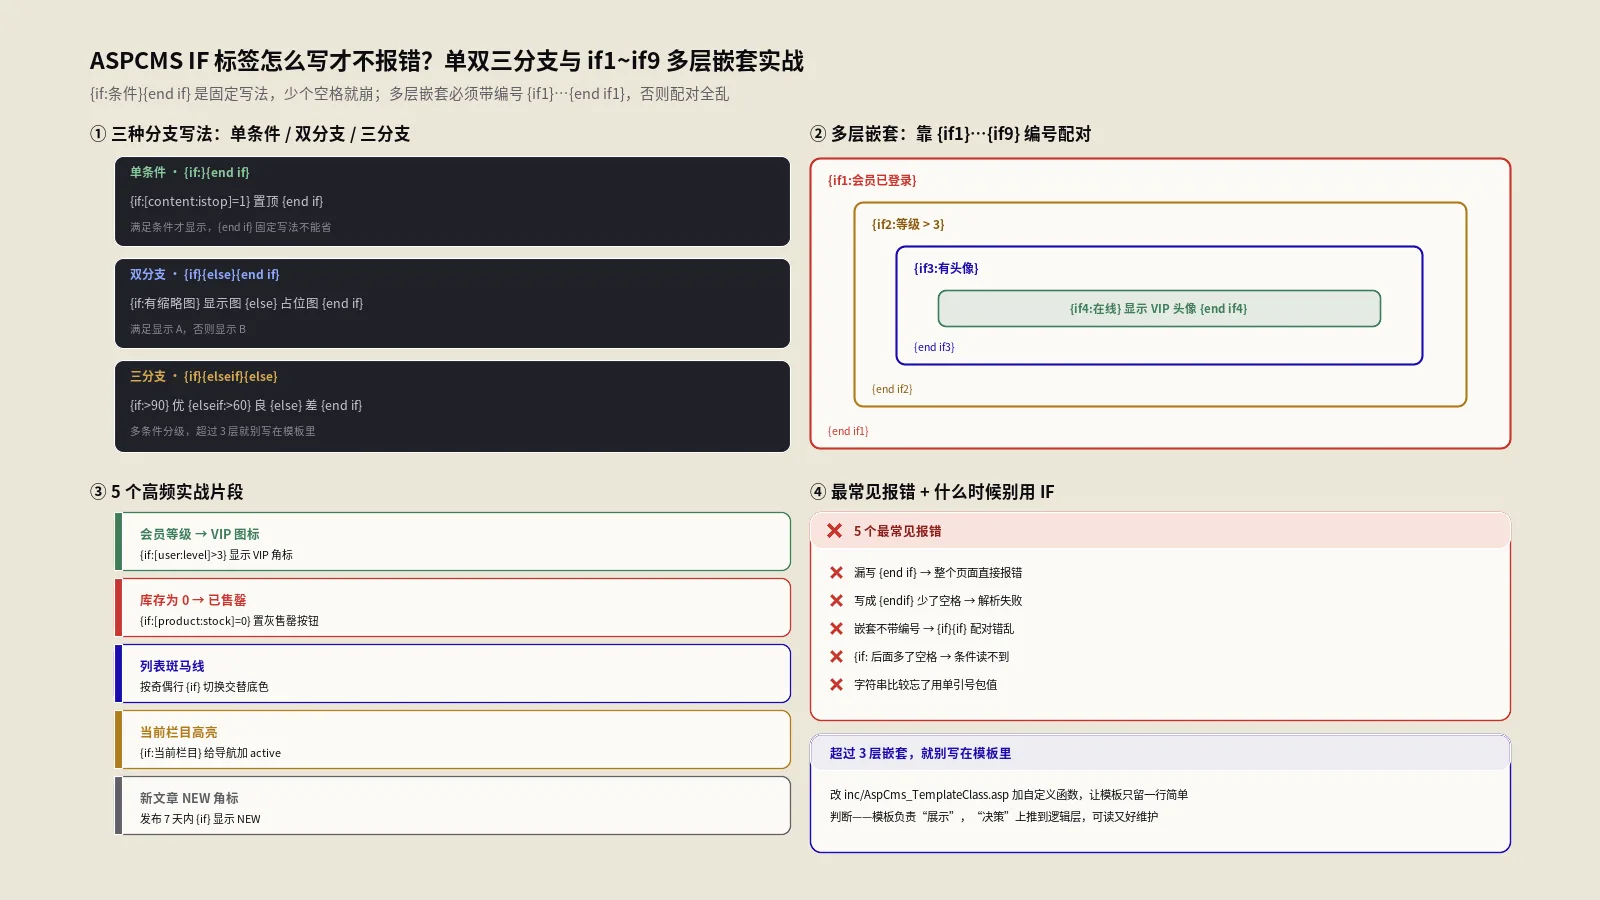Click text '{if:当前栏目} 给导航加 active'

210,753
